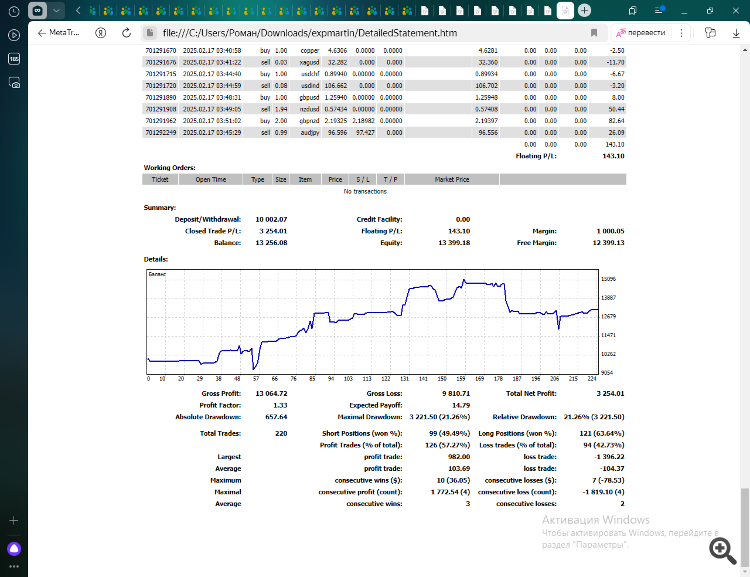Click the file page info icon
Screen dimensions: 750x577
pyautogui.click(x=150, y=33)
